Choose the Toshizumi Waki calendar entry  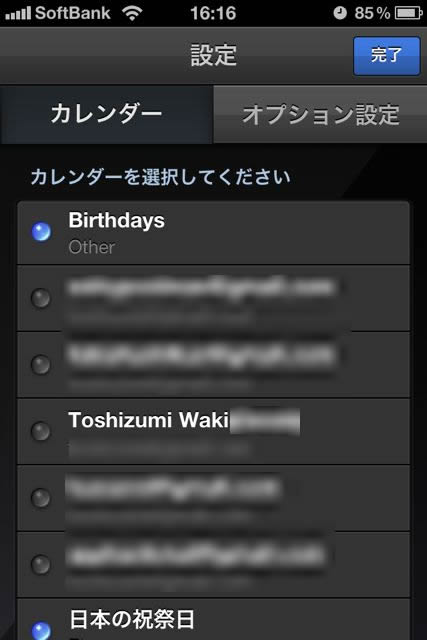(213, 431)
